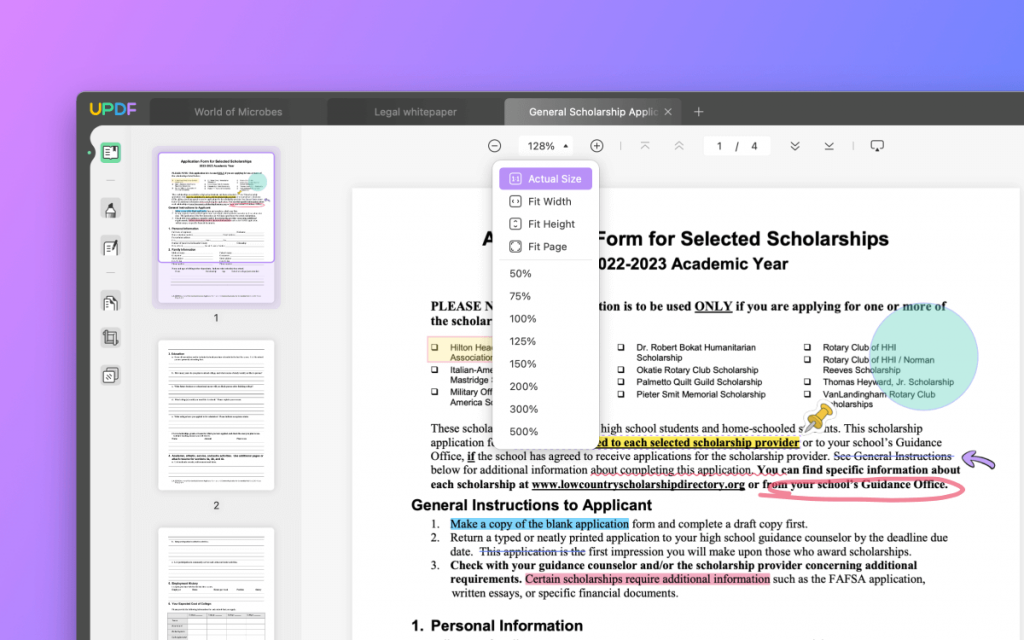Select the highlighter annotation tool
The image size is (1024, 640).
click(111, 207)
